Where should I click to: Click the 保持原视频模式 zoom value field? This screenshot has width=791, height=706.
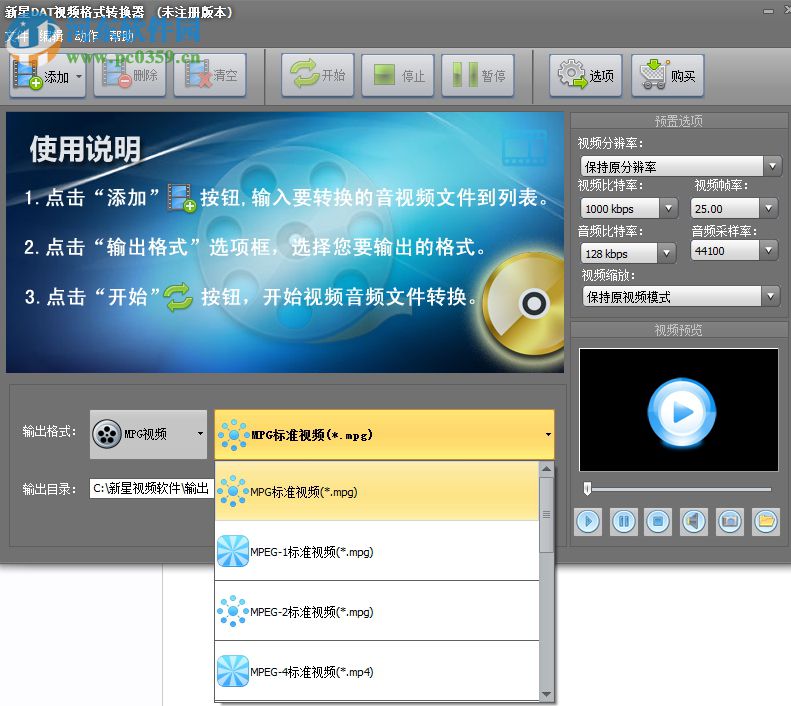[672, 297]
